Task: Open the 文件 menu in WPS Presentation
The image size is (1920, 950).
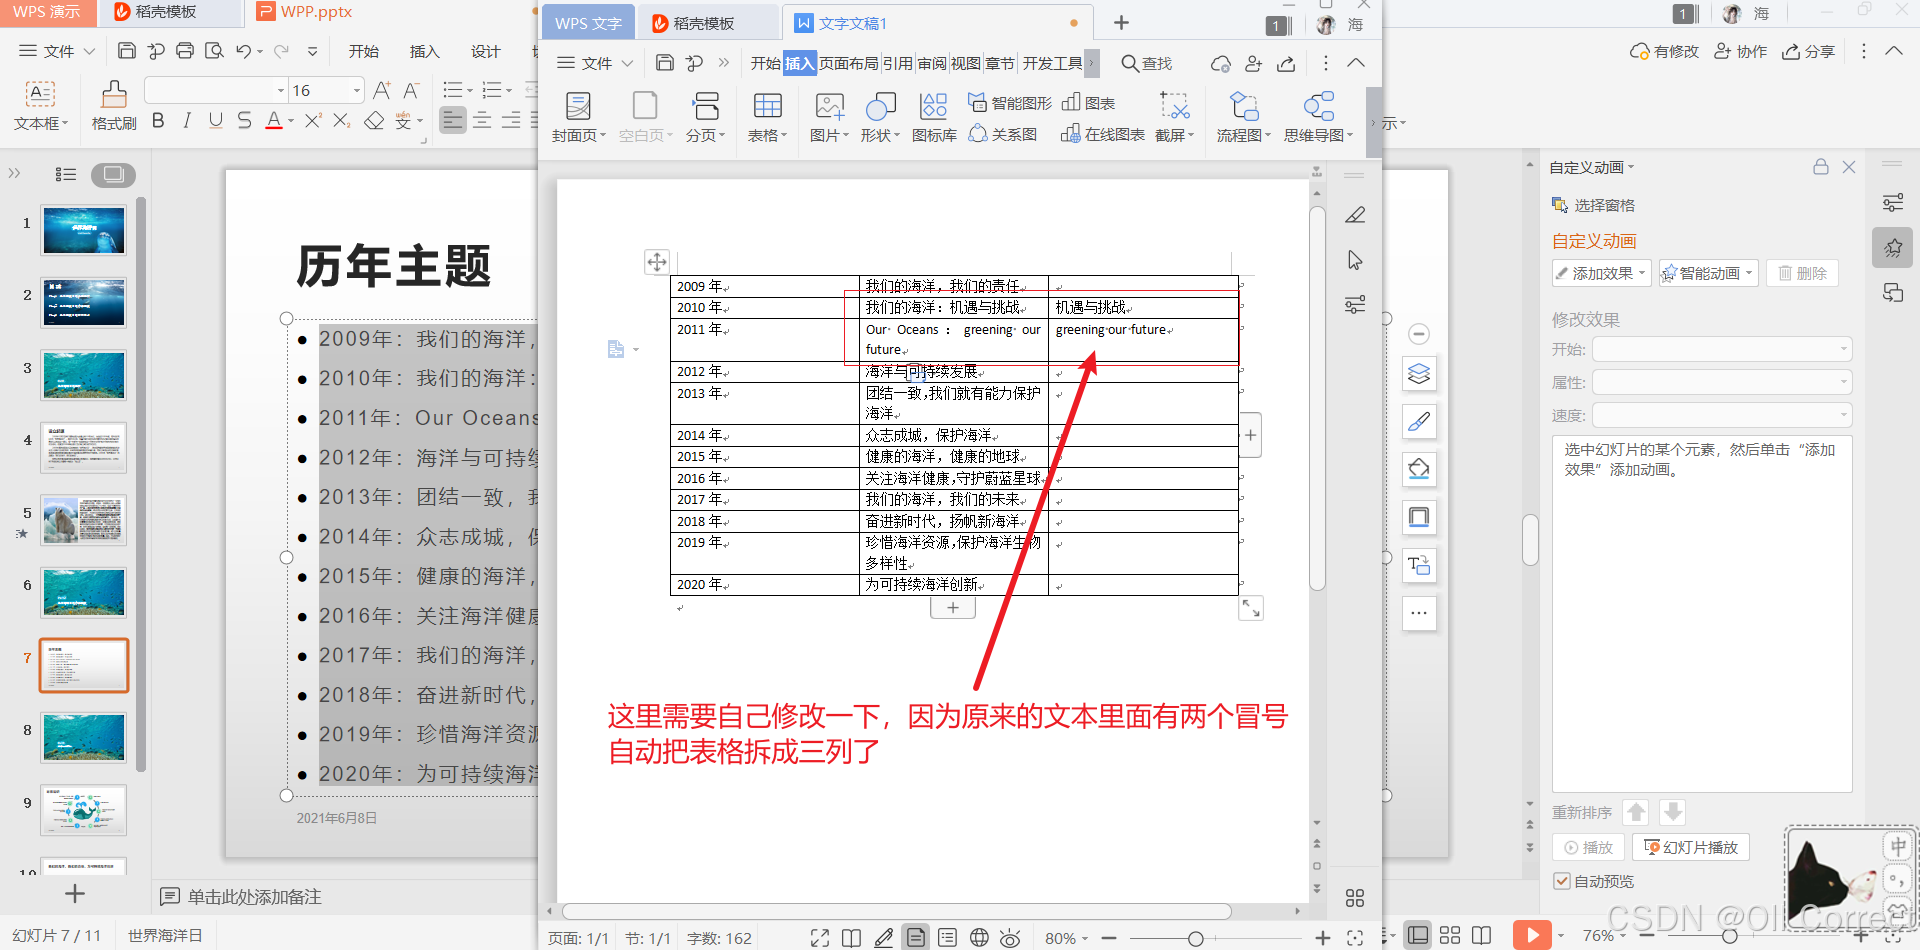Action: 58,51
